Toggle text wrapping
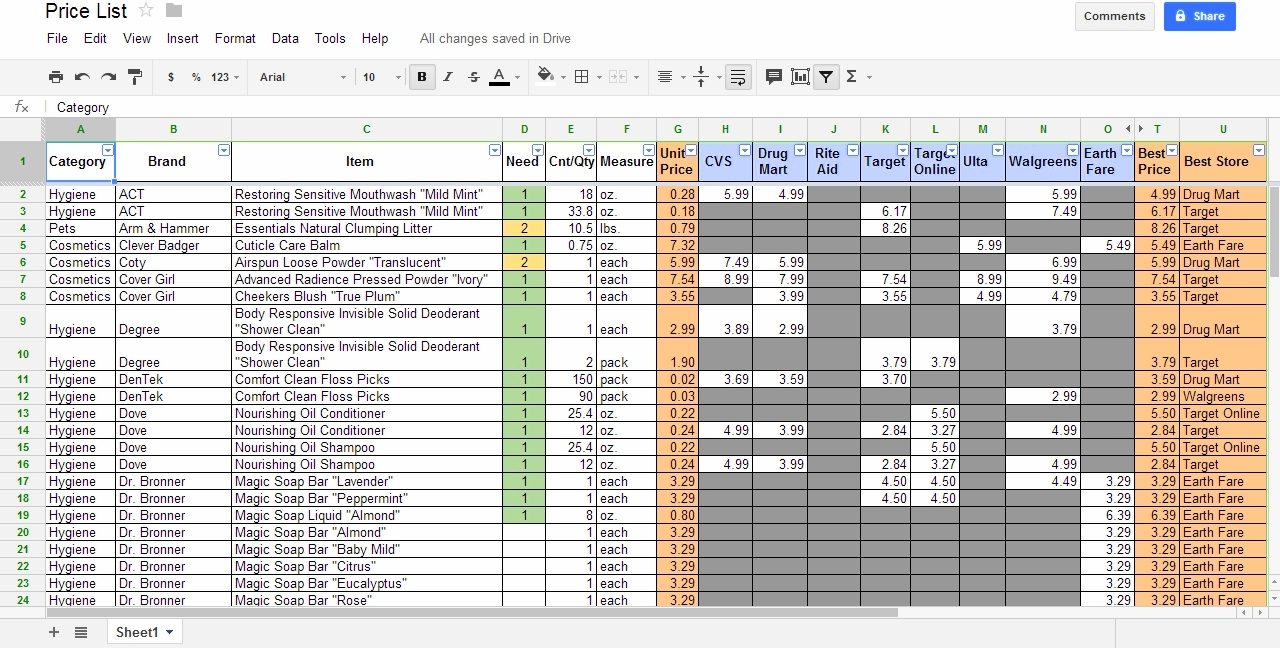The width and height of the screenshot is (1280, 648). [738, 77]
